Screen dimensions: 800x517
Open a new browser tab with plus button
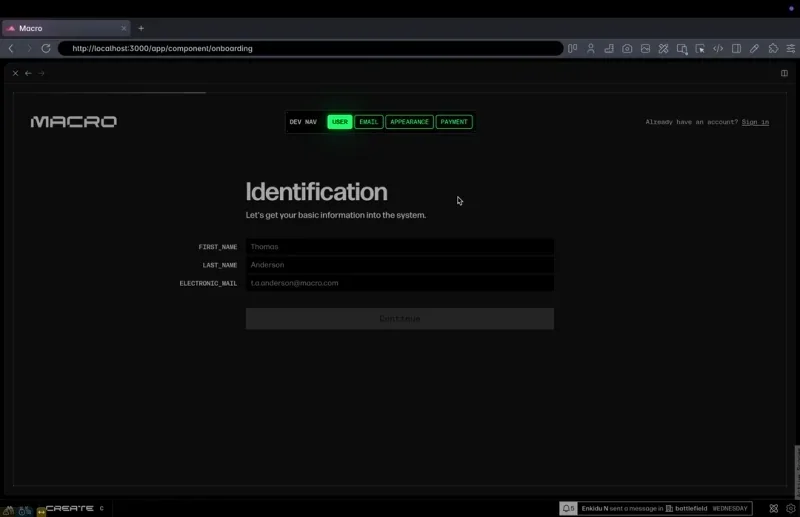141,28
